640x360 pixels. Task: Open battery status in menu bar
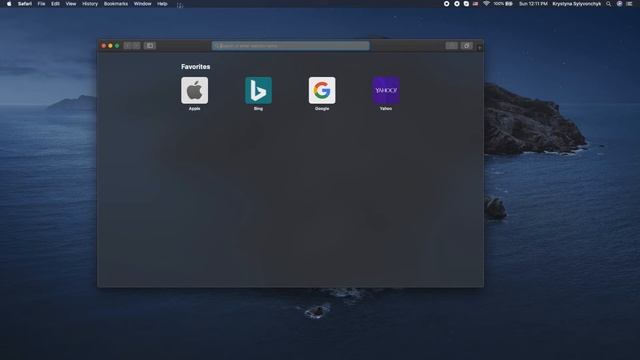[503, 4]
